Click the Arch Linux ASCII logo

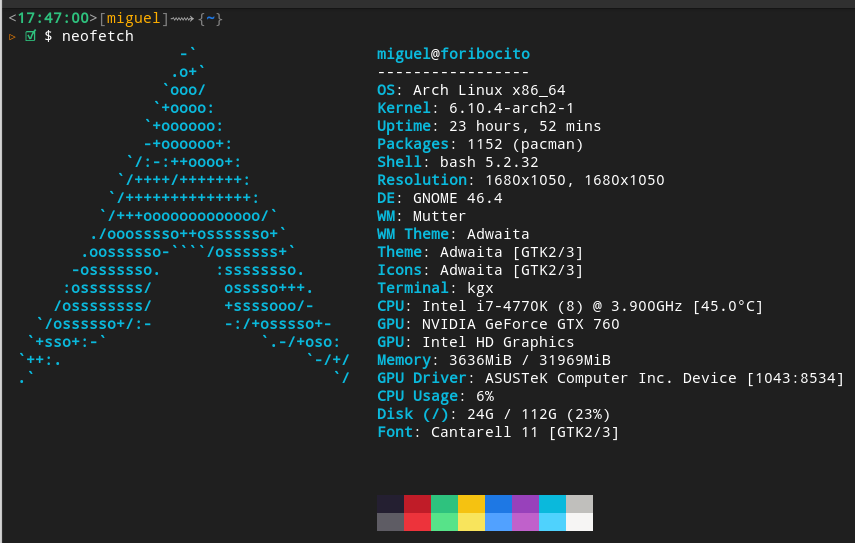[x=184, y=216]
